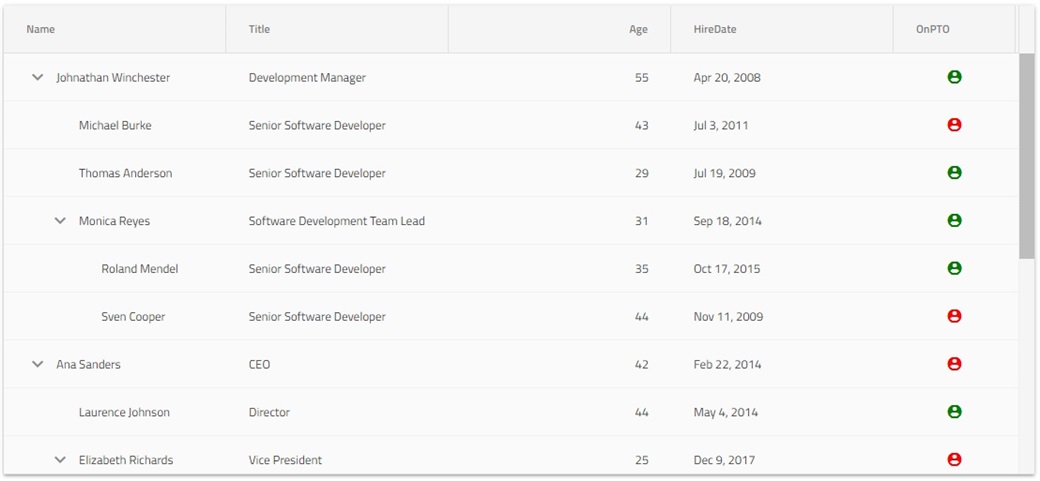Click Monica Reyes' green PTO status icon
This screenshot has height=481, width=1040.
click(x=954, y=221)
